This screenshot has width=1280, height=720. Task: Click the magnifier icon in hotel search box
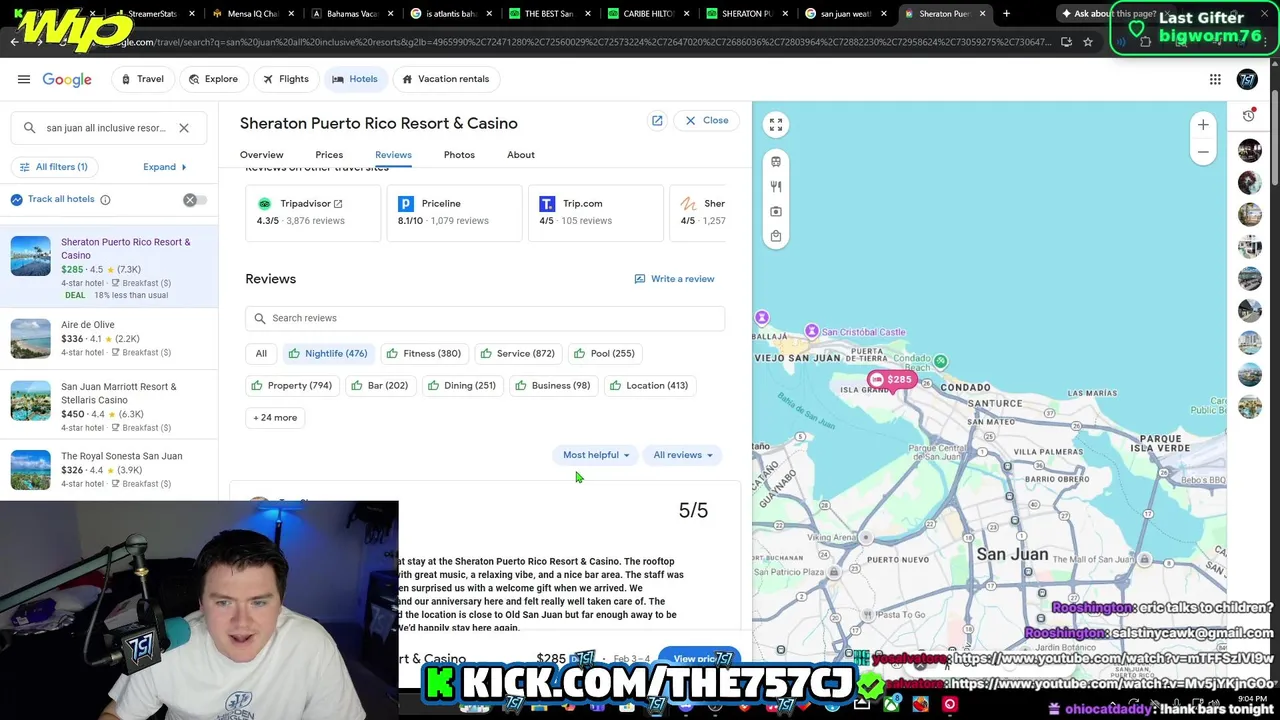(29, 128)
